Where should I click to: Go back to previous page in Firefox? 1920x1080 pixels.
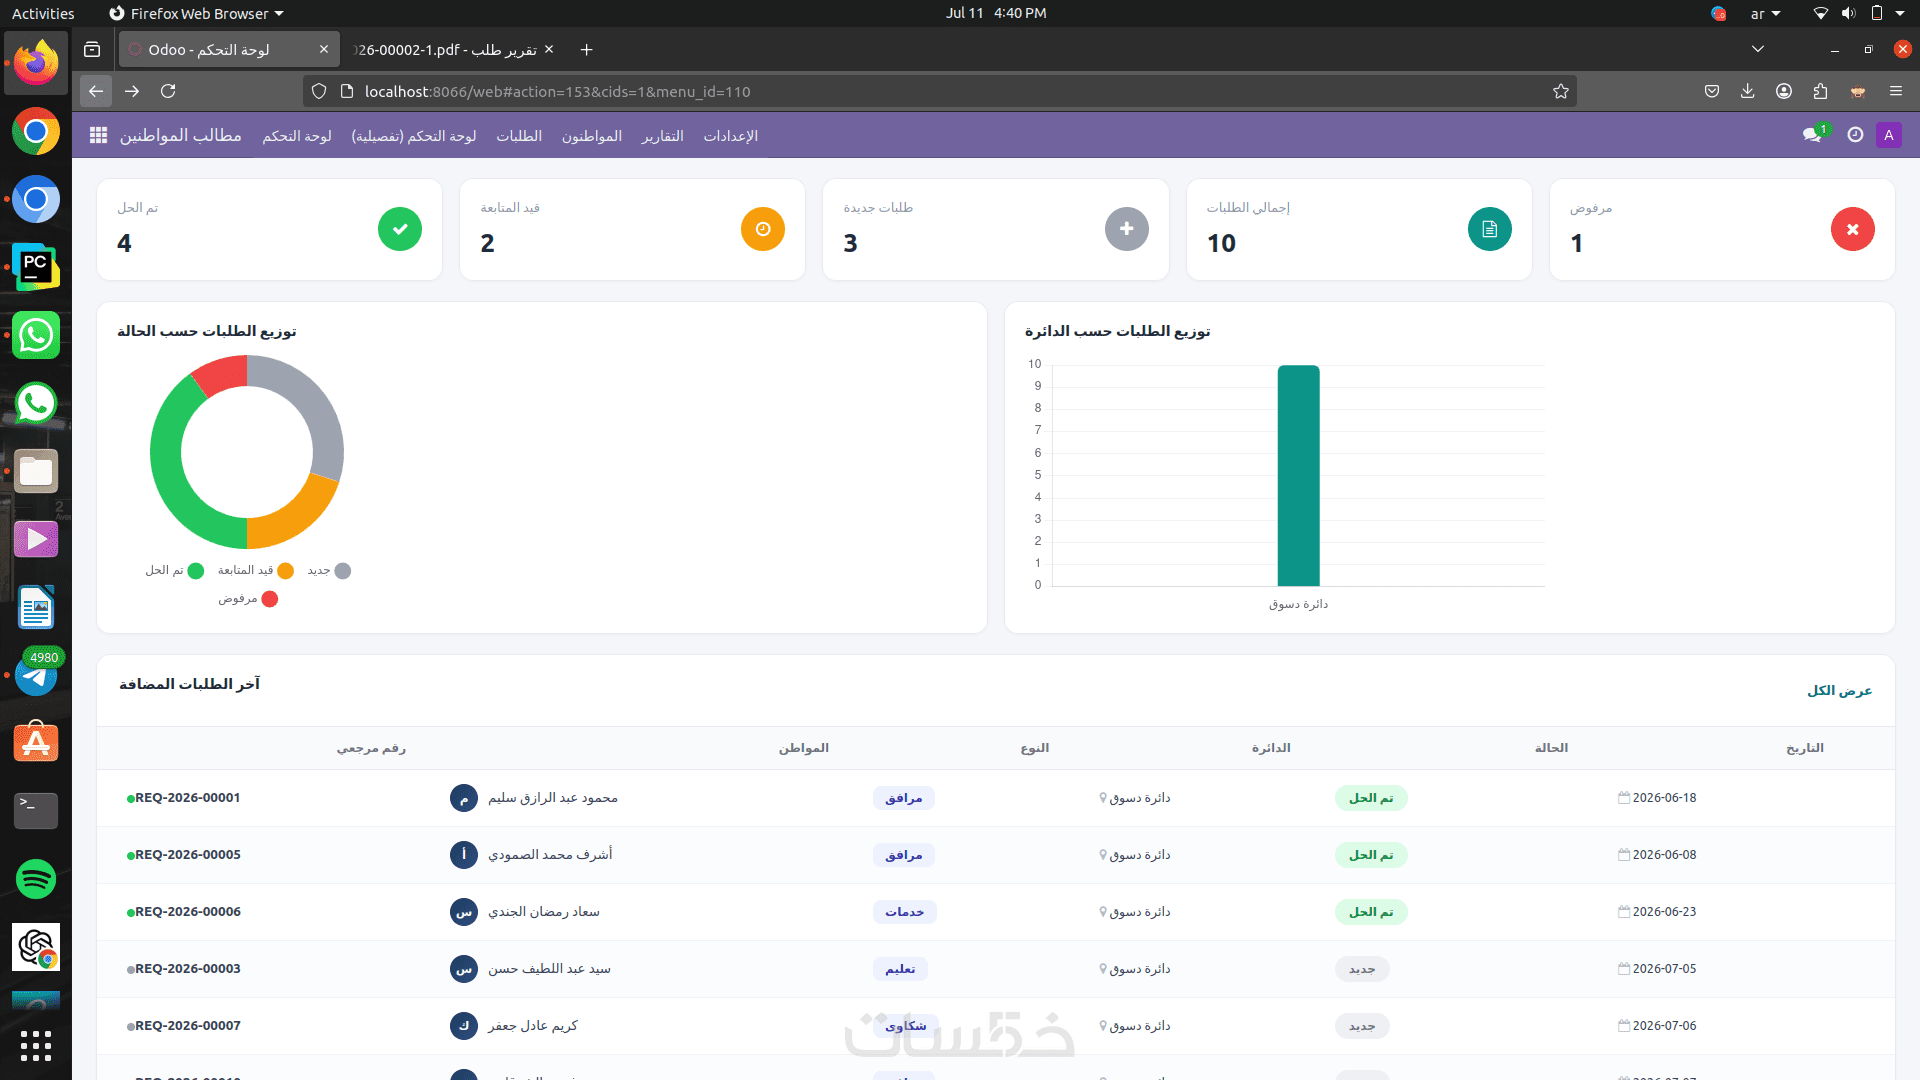tap(96, 91)
